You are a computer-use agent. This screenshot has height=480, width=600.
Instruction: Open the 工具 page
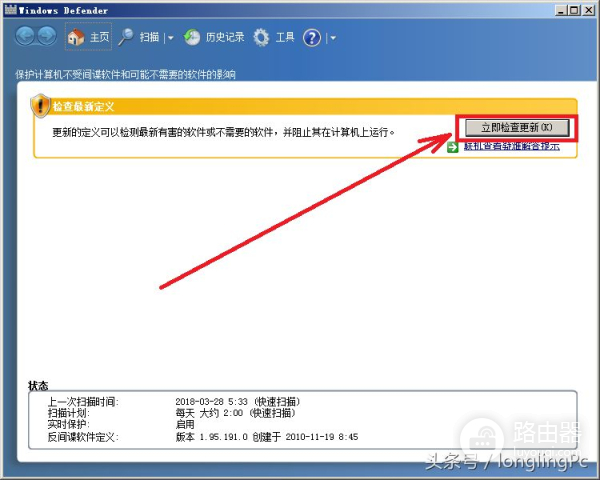pyautogui.click(x=285, y=37)
